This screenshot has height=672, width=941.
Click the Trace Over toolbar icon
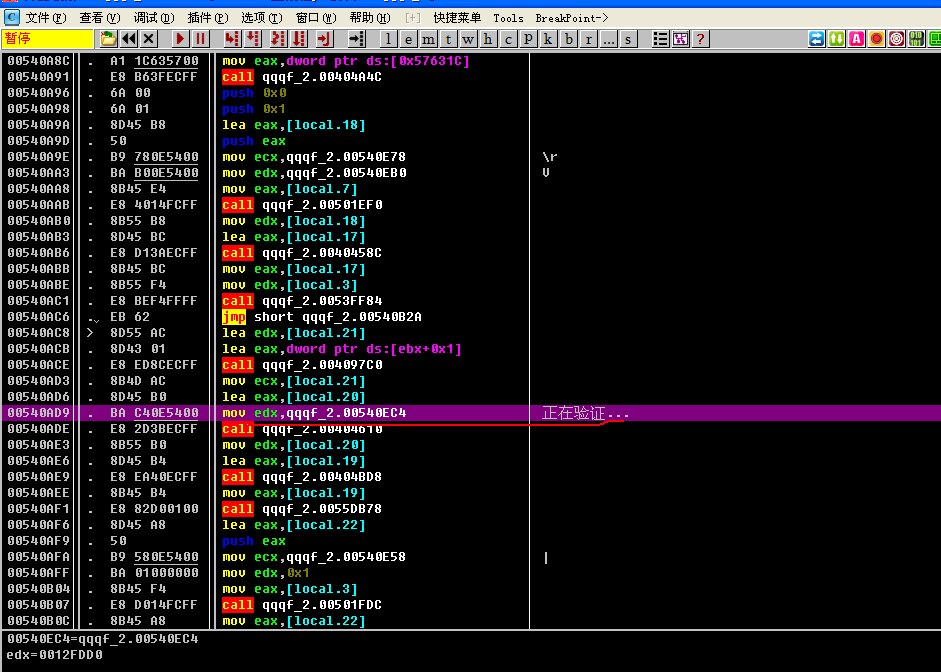(x=299, y=39)
